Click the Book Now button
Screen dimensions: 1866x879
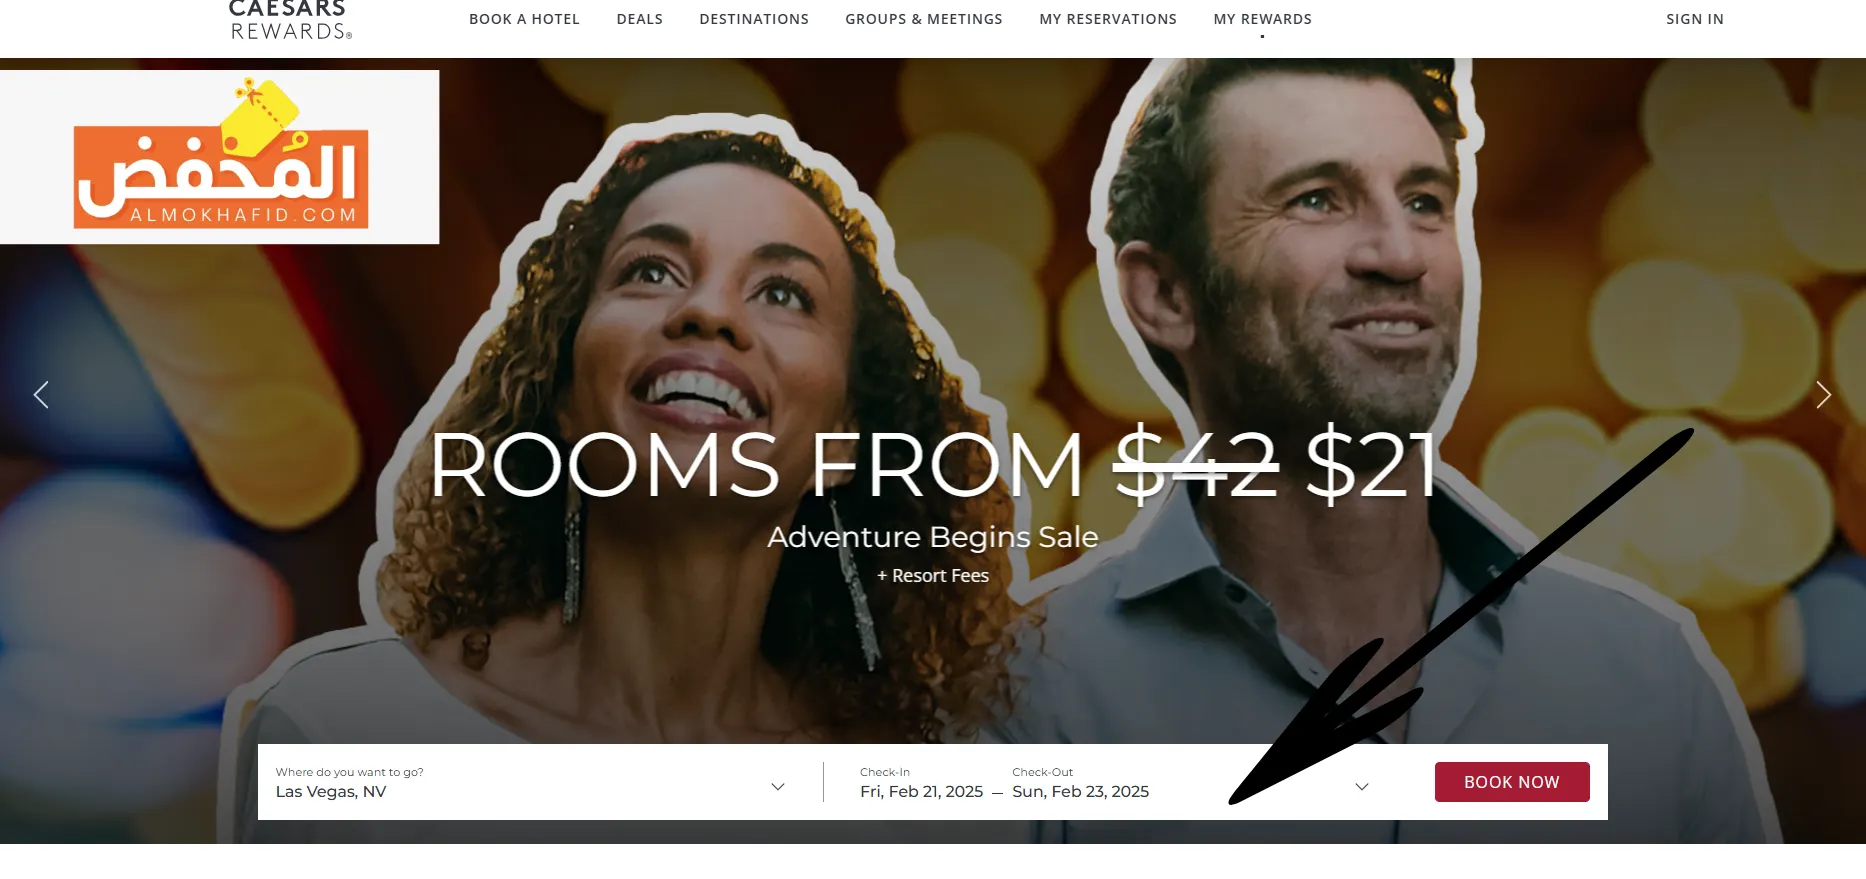coord(1512,782)
